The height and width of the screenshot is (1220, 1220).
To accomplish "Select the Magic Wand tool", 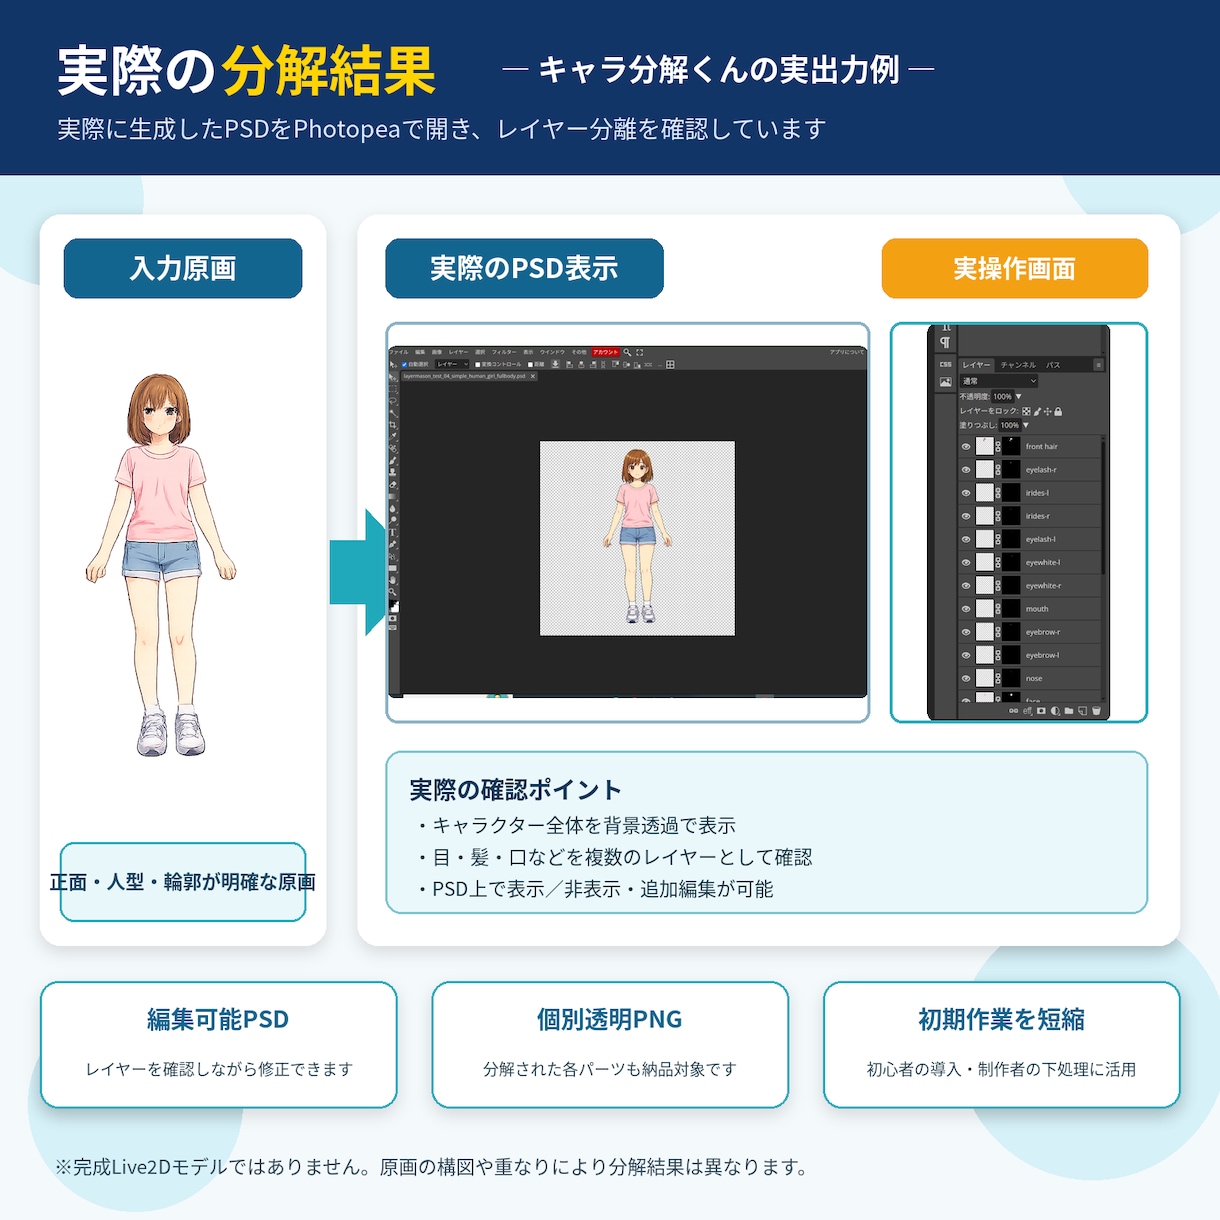I will [x=393, y=413].
